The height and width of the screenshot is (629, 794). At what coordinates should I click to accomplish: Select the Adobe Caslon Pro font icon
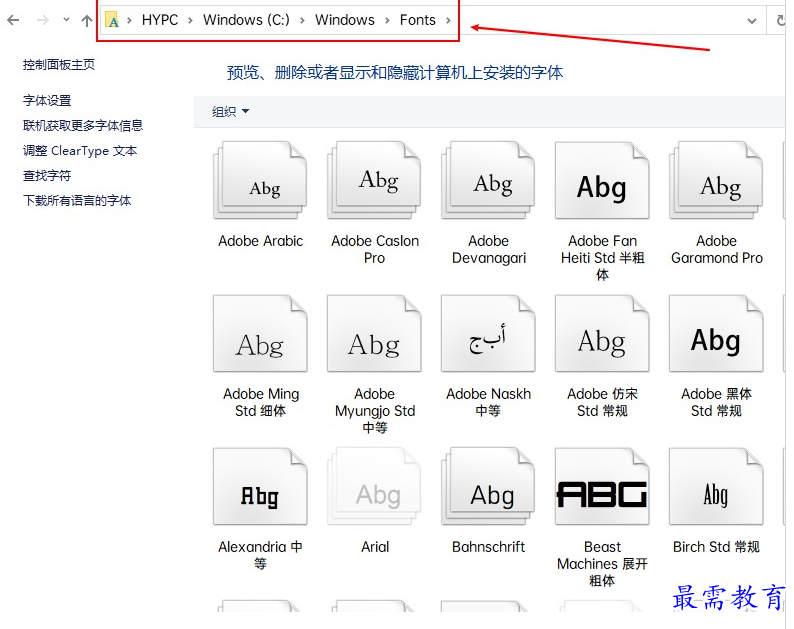(x=374, y=180)
